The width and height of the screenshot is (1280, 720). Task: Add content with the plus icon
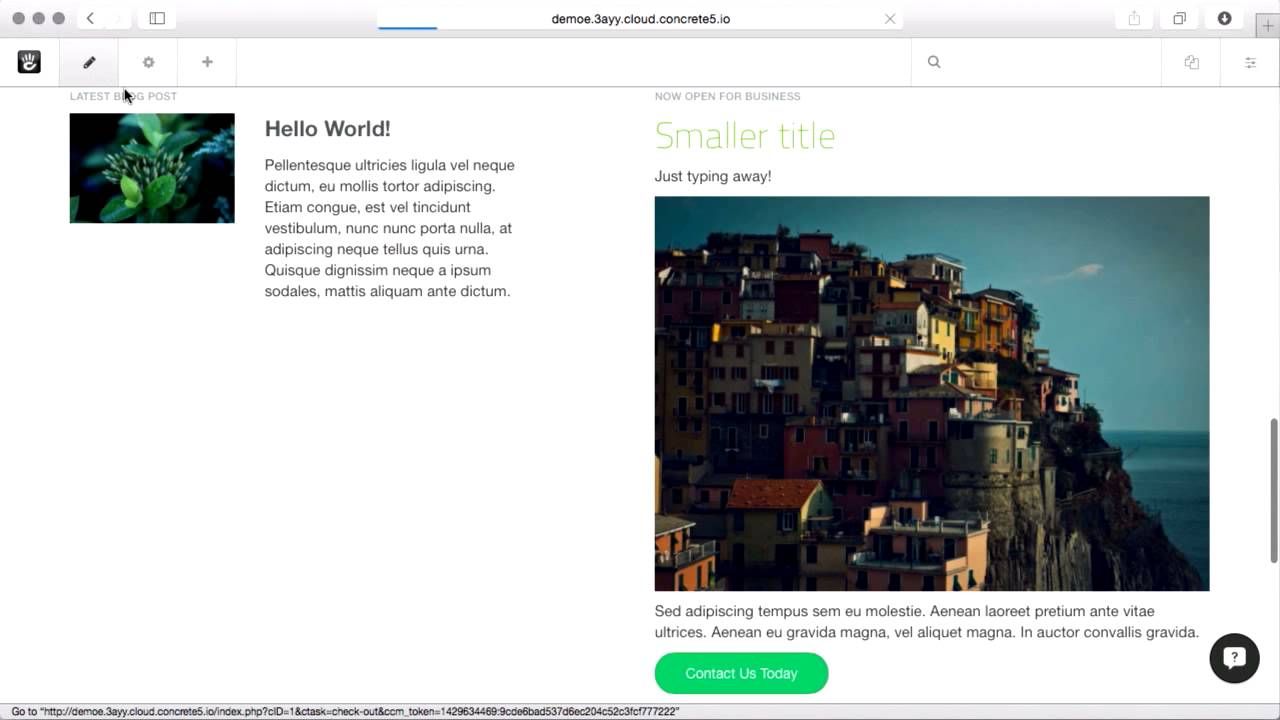[x=207, y=62]
